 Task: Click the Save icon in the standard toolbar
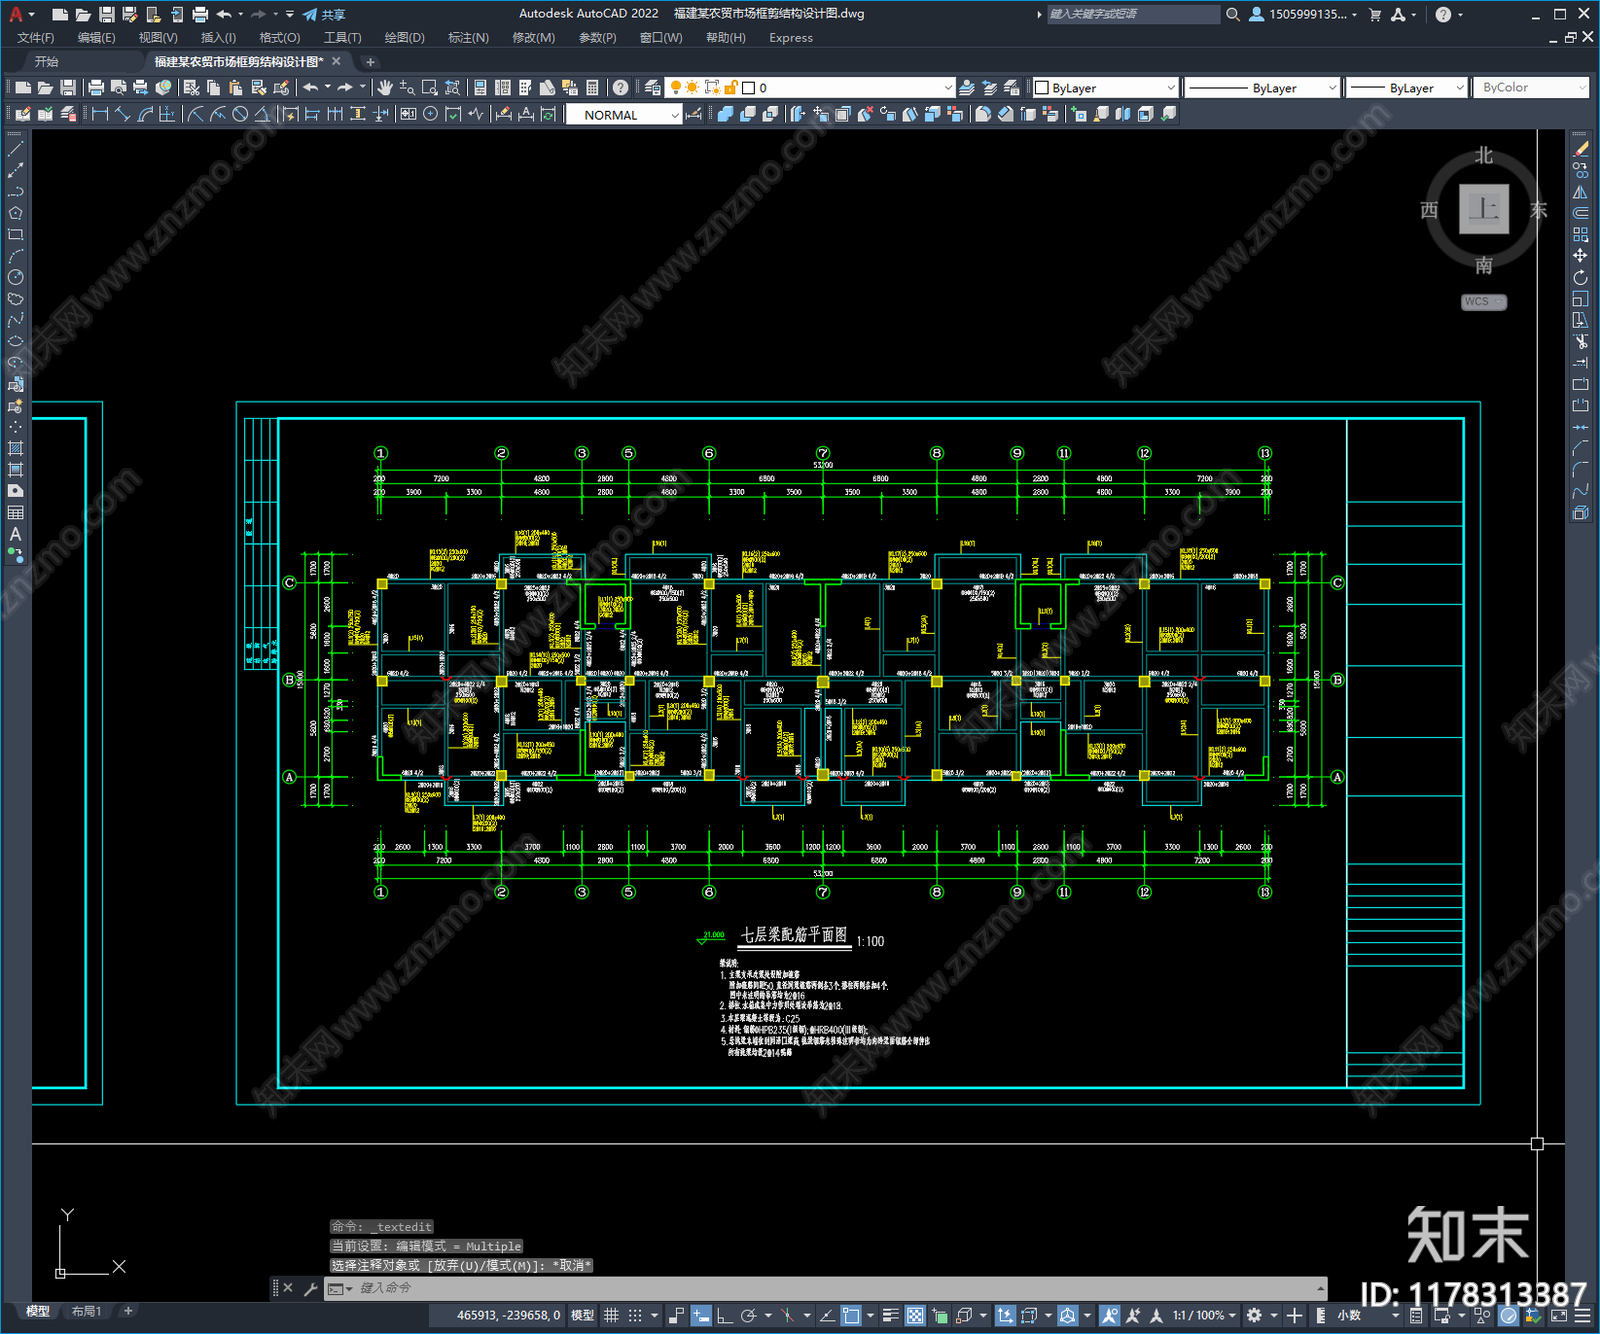click(67, 88)
